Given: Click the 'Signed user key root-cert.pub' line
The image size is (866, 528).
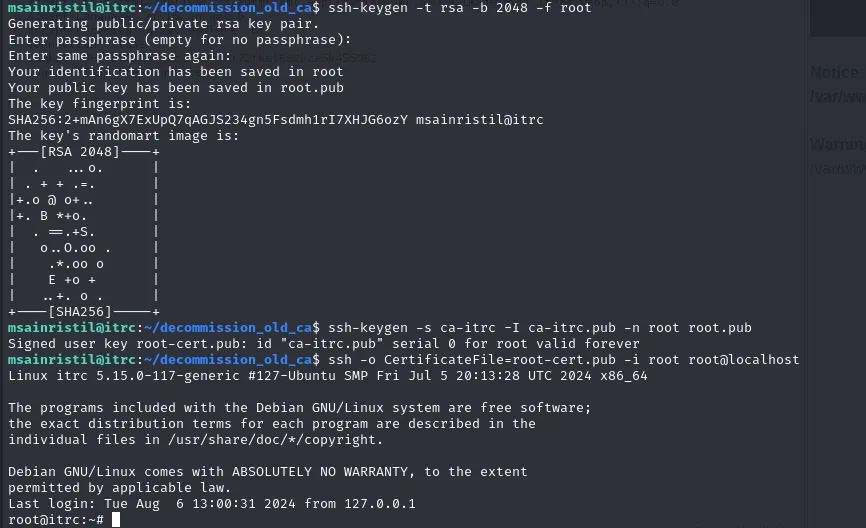Looking at the screenshot, I should [x=323, y=344].
